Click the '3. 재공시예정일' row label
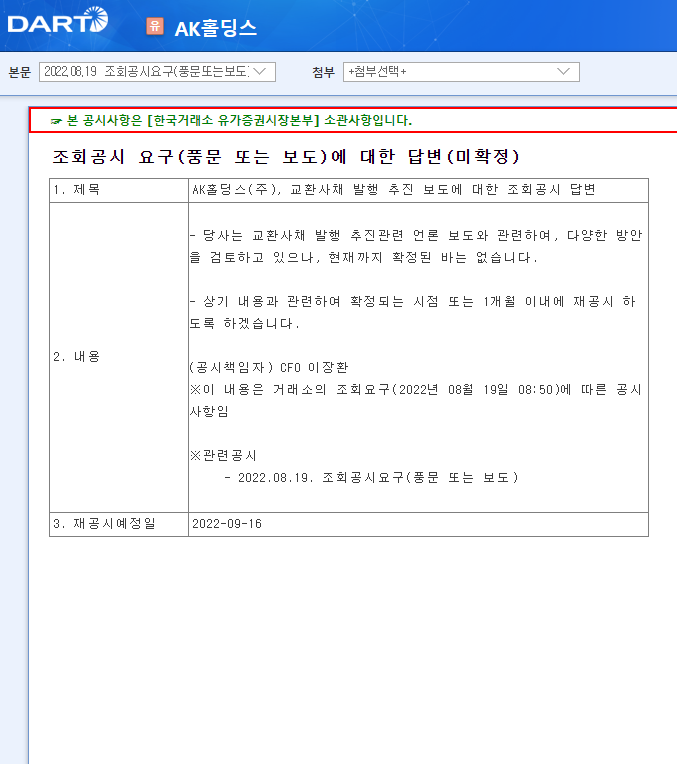The width and height of the screenshot is (677, 764). tap(104, 524)
